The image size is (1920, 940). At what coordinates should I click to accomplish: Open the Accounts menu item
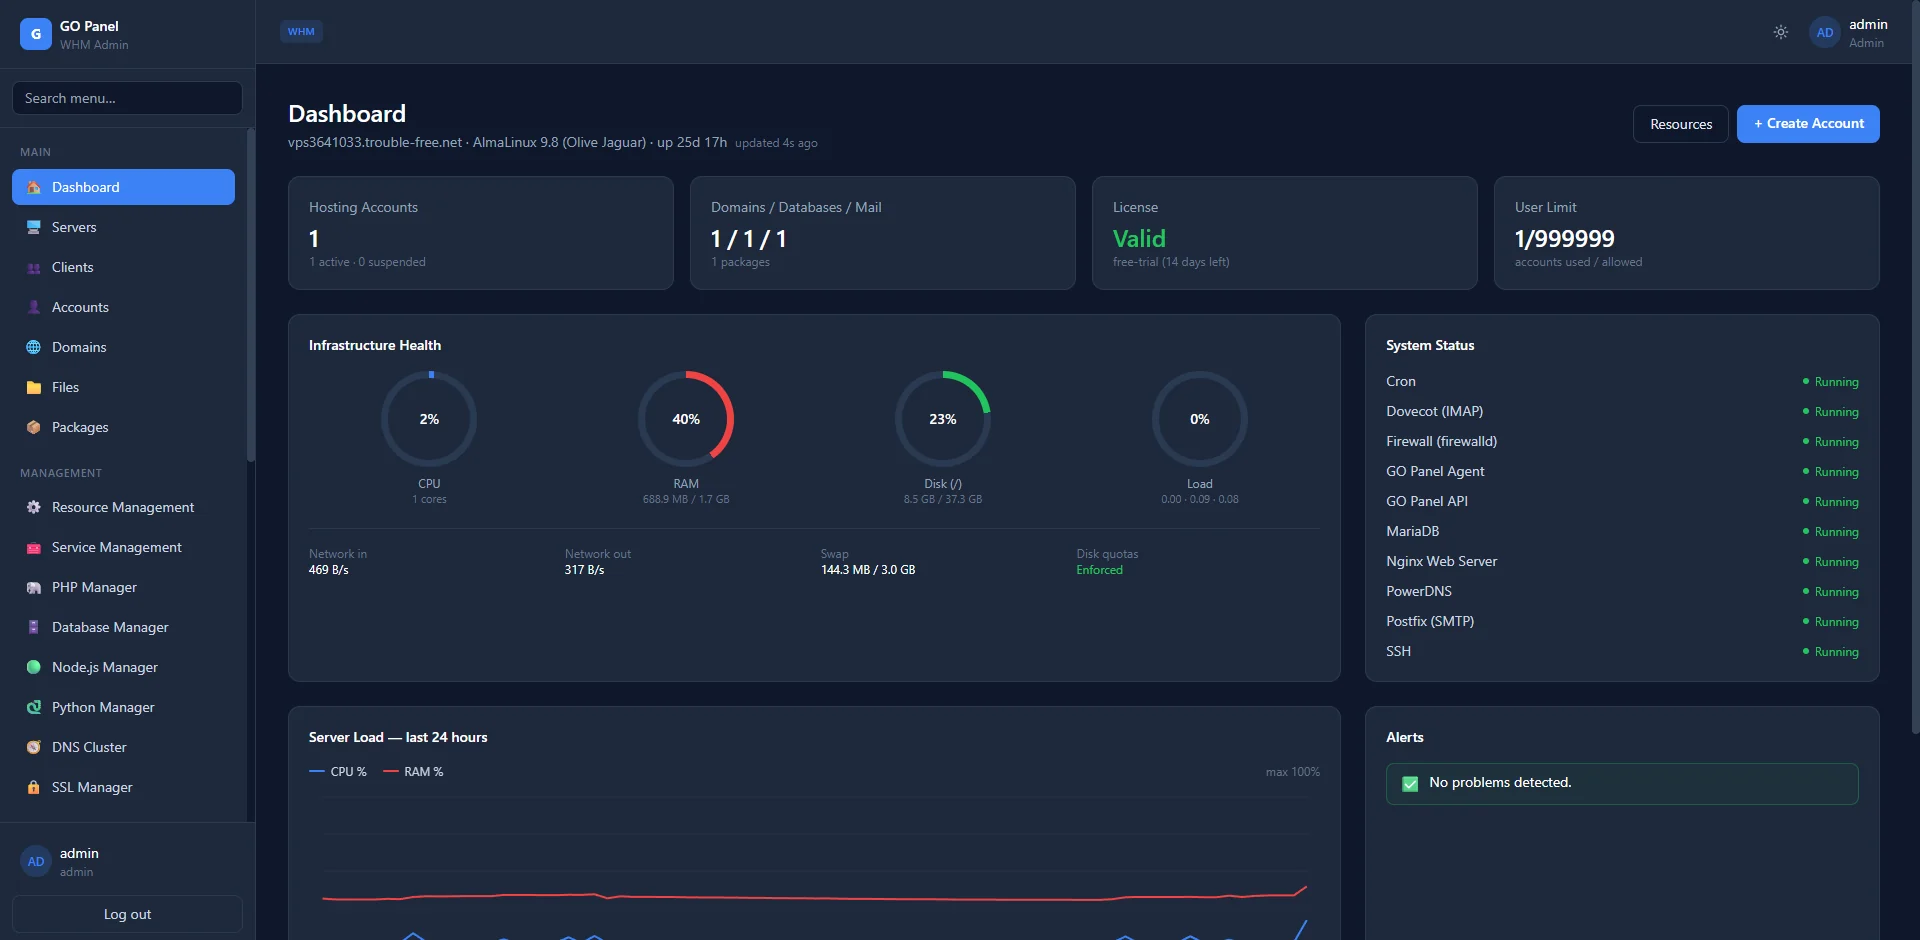tap(123, 307)
